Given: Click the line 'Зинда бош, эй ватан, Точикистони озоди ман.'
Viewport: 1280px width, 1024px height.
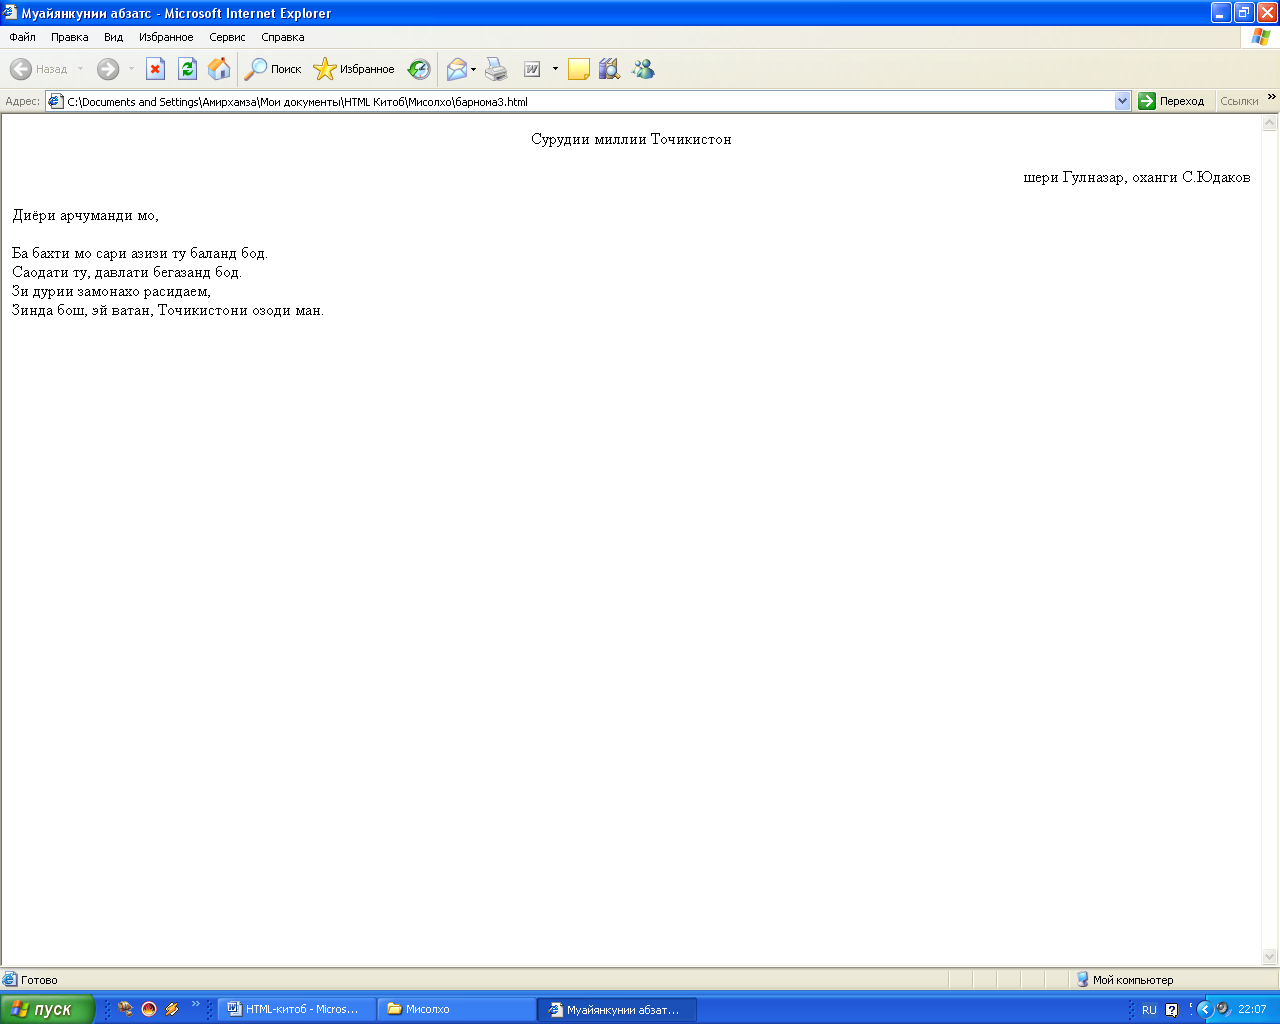Looking at the screenshot, I should (168, 310).
